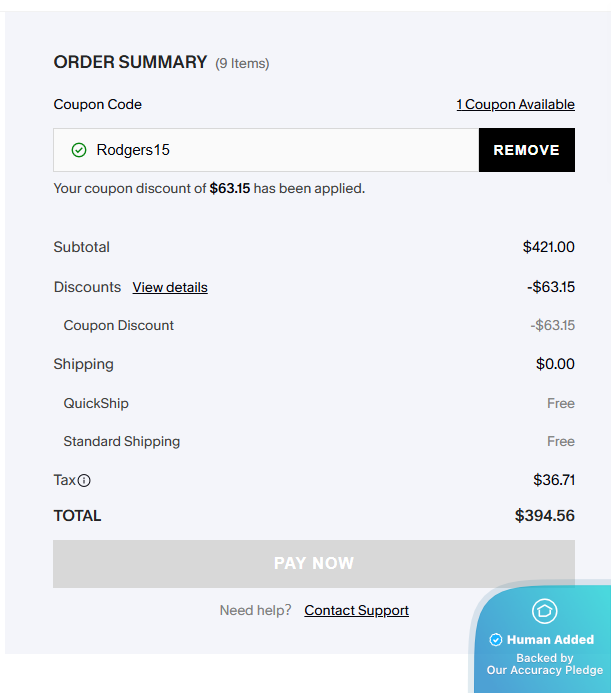Click the house icon in the badge
This screenshot has height=693, width=611.
[544, 610]
